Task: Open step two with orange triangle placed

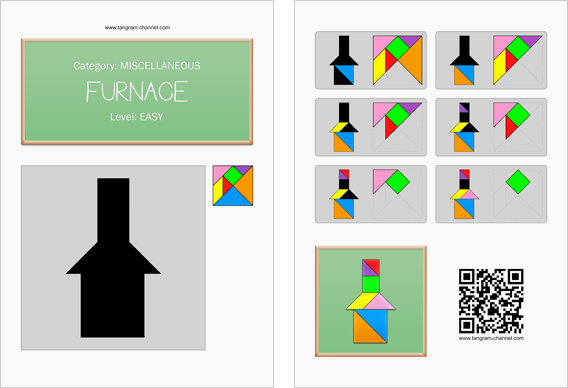Action: click(x=491, y=60)
